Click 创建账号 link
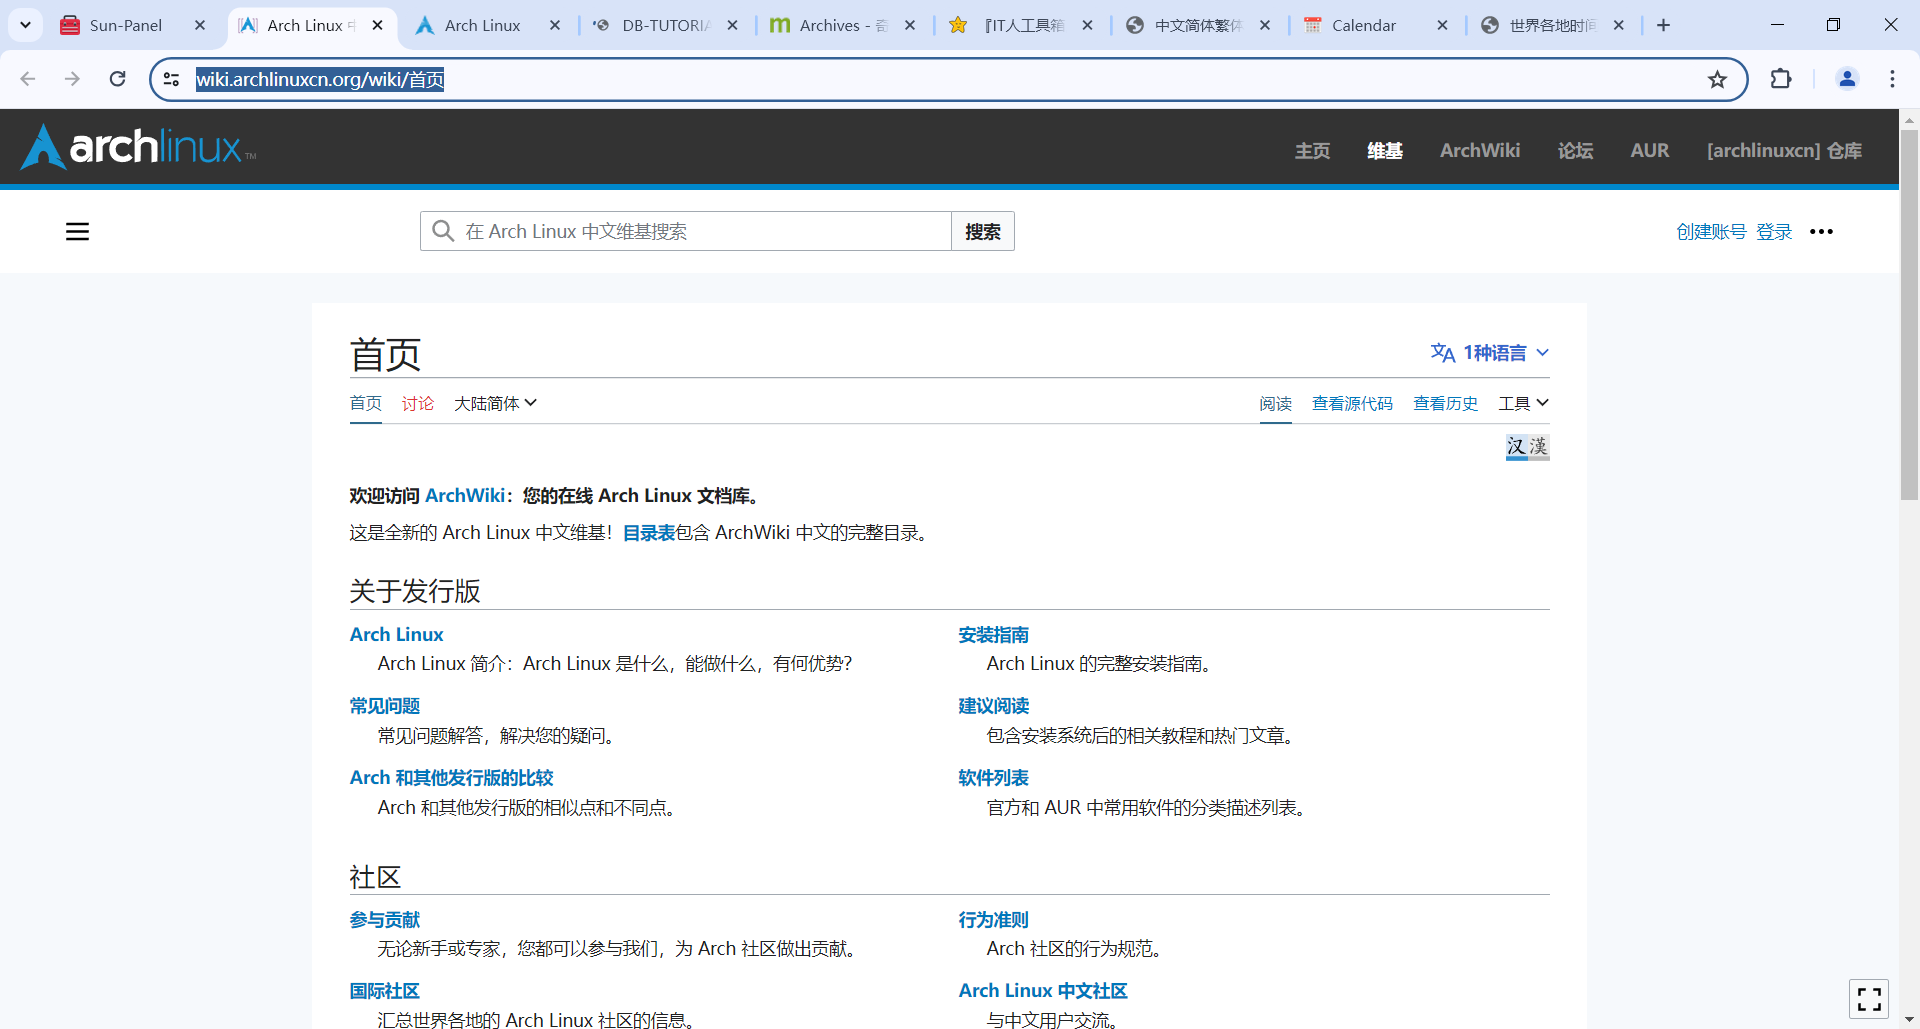Viewport: 1920px width, 1029px height. 1711,232
